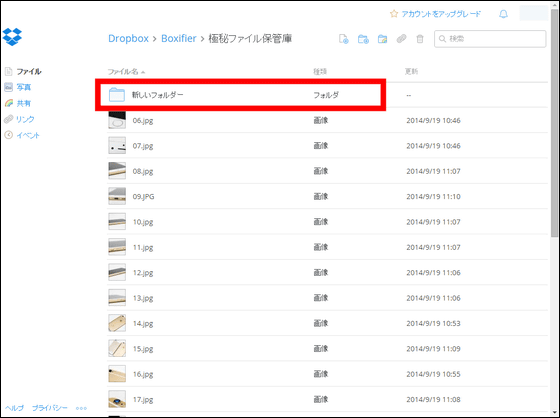Select file name 14.jpg
This screenshot has width=560, height=418.
coord(143,324)
